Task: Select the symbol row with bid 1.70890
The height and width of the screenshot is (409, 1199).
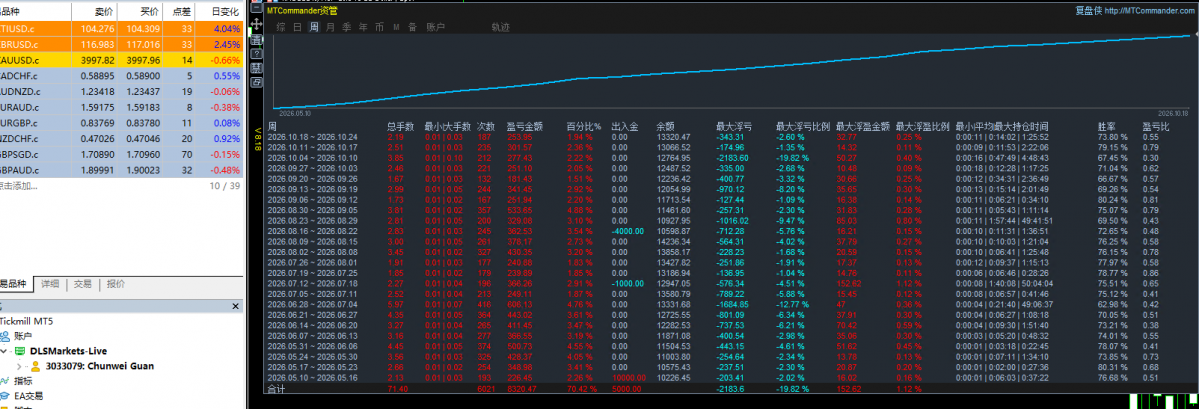Action: pos(122,154)
